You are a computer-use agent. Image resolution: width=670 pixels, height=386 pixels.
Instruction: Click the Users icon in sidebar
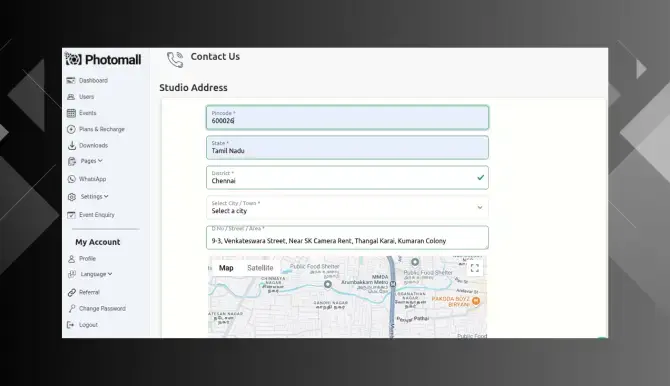pos(71,97)
